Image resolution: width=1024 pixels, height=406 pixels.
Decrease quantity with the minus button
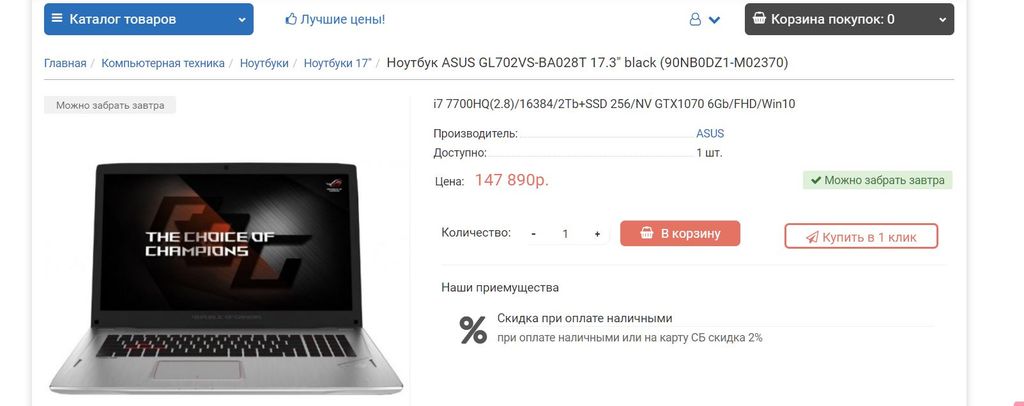(x=534, y=234)
